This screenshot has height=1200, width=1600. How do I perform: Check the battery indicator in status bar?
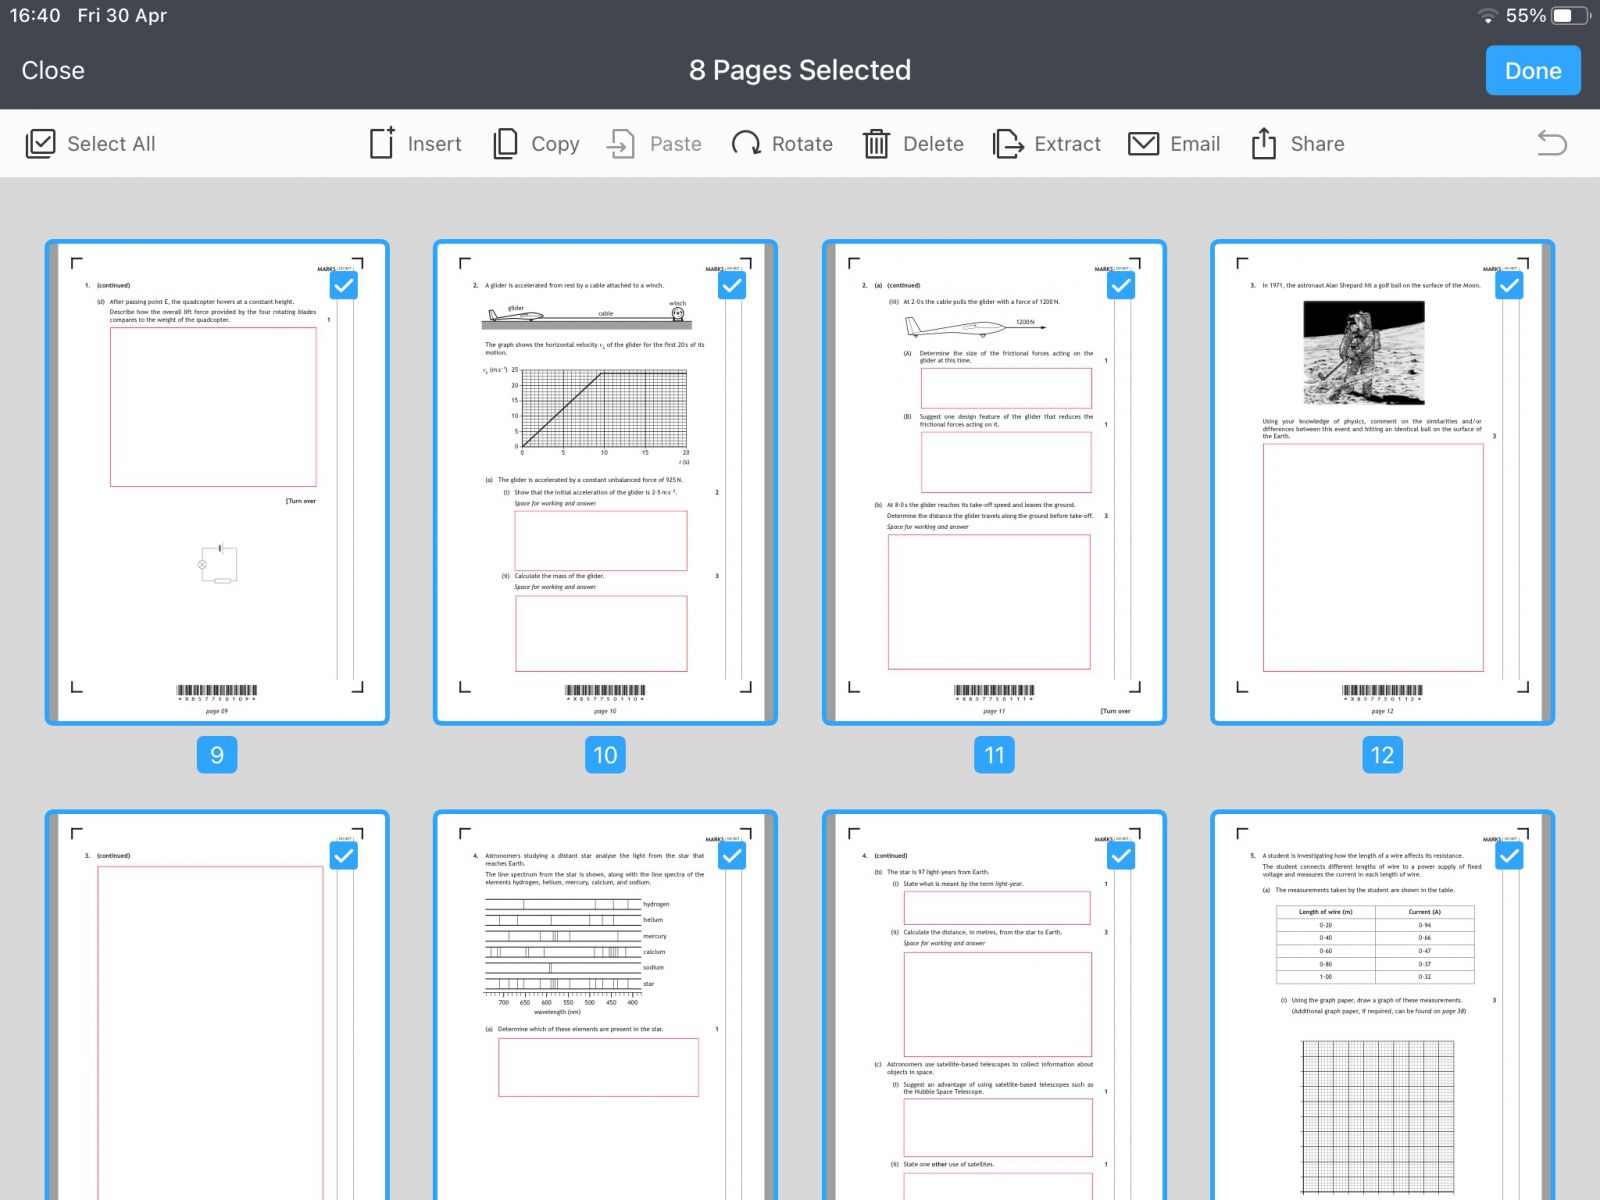[x=1570, y=15]
